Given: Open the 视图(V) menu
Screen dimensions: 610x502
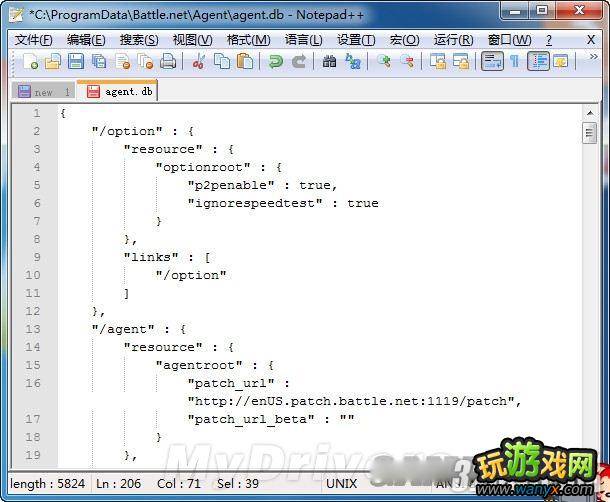Looking at the screenshot, I should [x=192, y=40].
